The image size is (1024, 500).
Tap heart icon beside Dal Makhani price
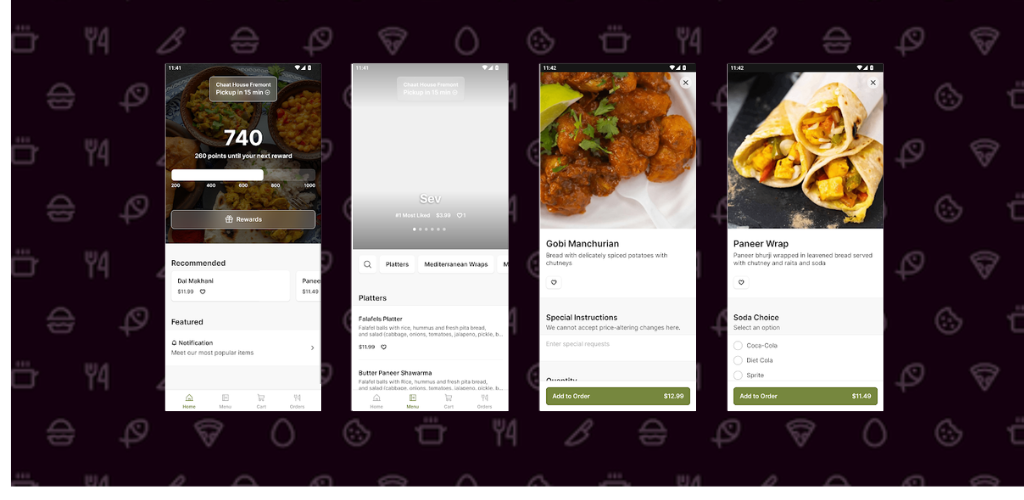202,292
